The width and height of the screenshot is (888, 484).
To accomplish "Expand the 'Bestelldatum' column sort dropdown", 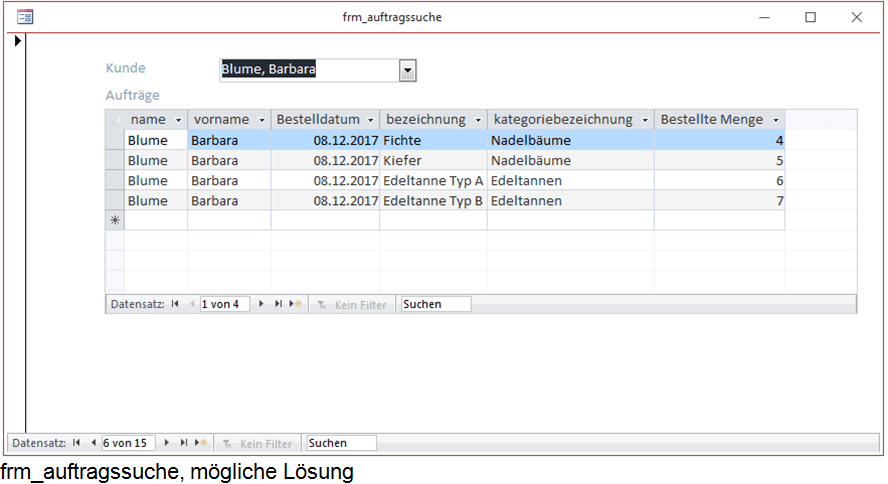I will click(x=370, y=120).
